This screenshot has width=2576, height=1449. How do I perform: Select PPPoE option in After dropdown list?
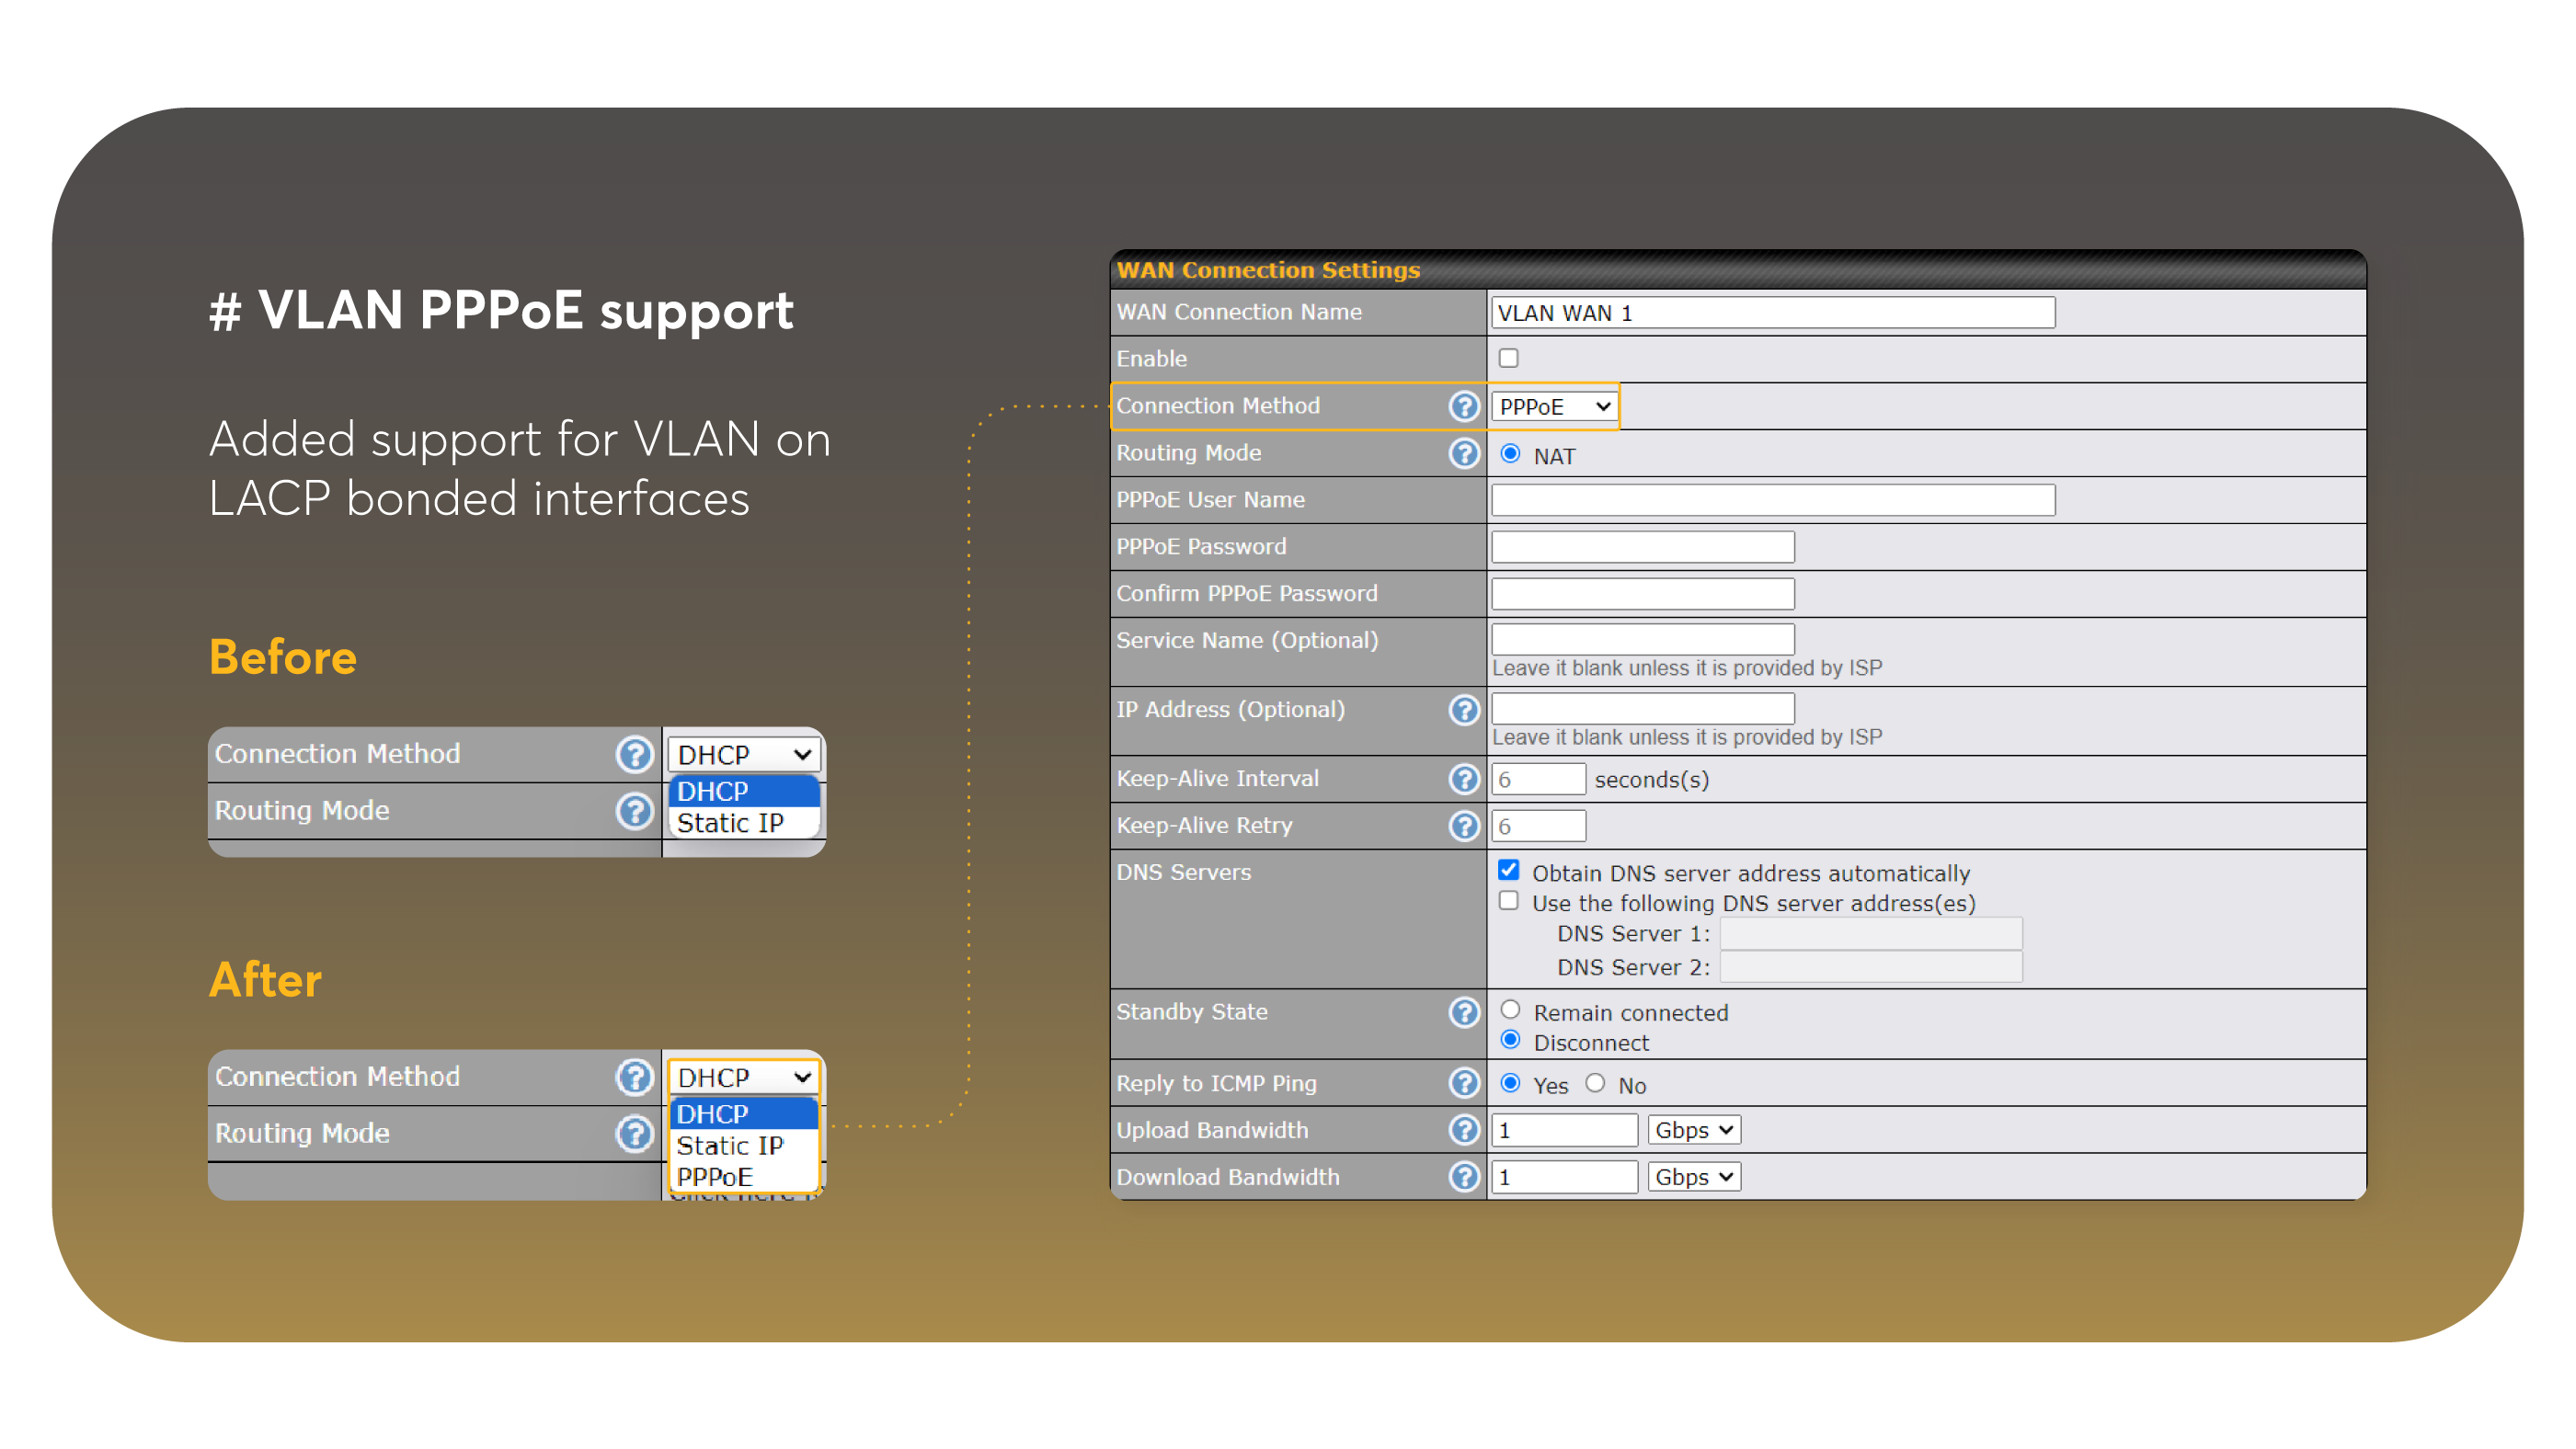coord(715,1176)
